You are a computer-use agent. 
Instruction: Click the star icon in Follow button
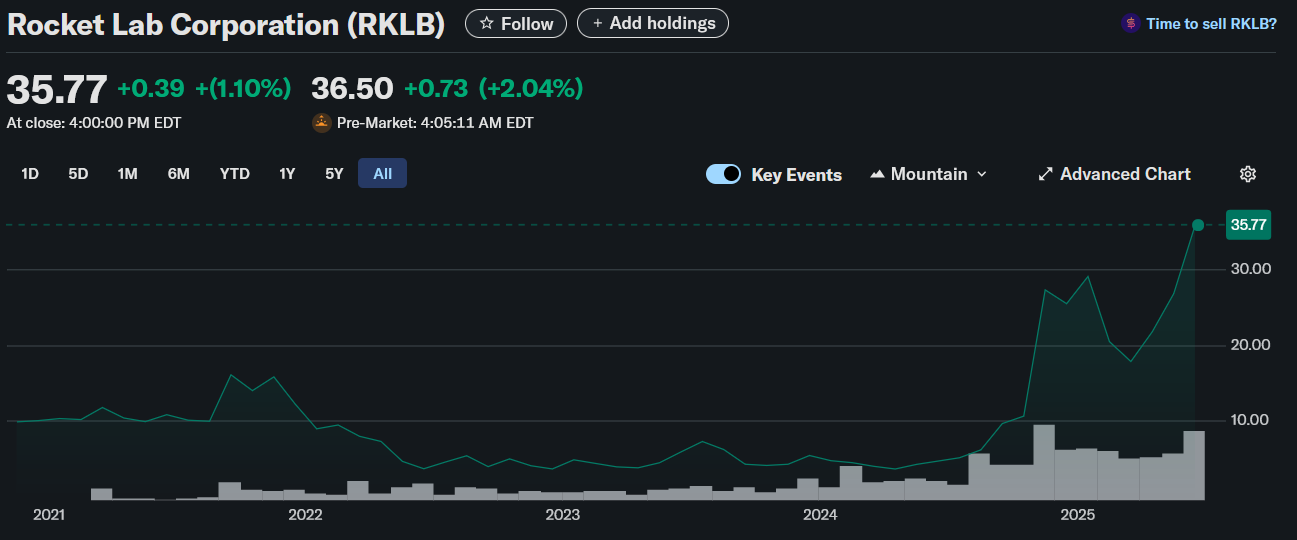point(487,23)
